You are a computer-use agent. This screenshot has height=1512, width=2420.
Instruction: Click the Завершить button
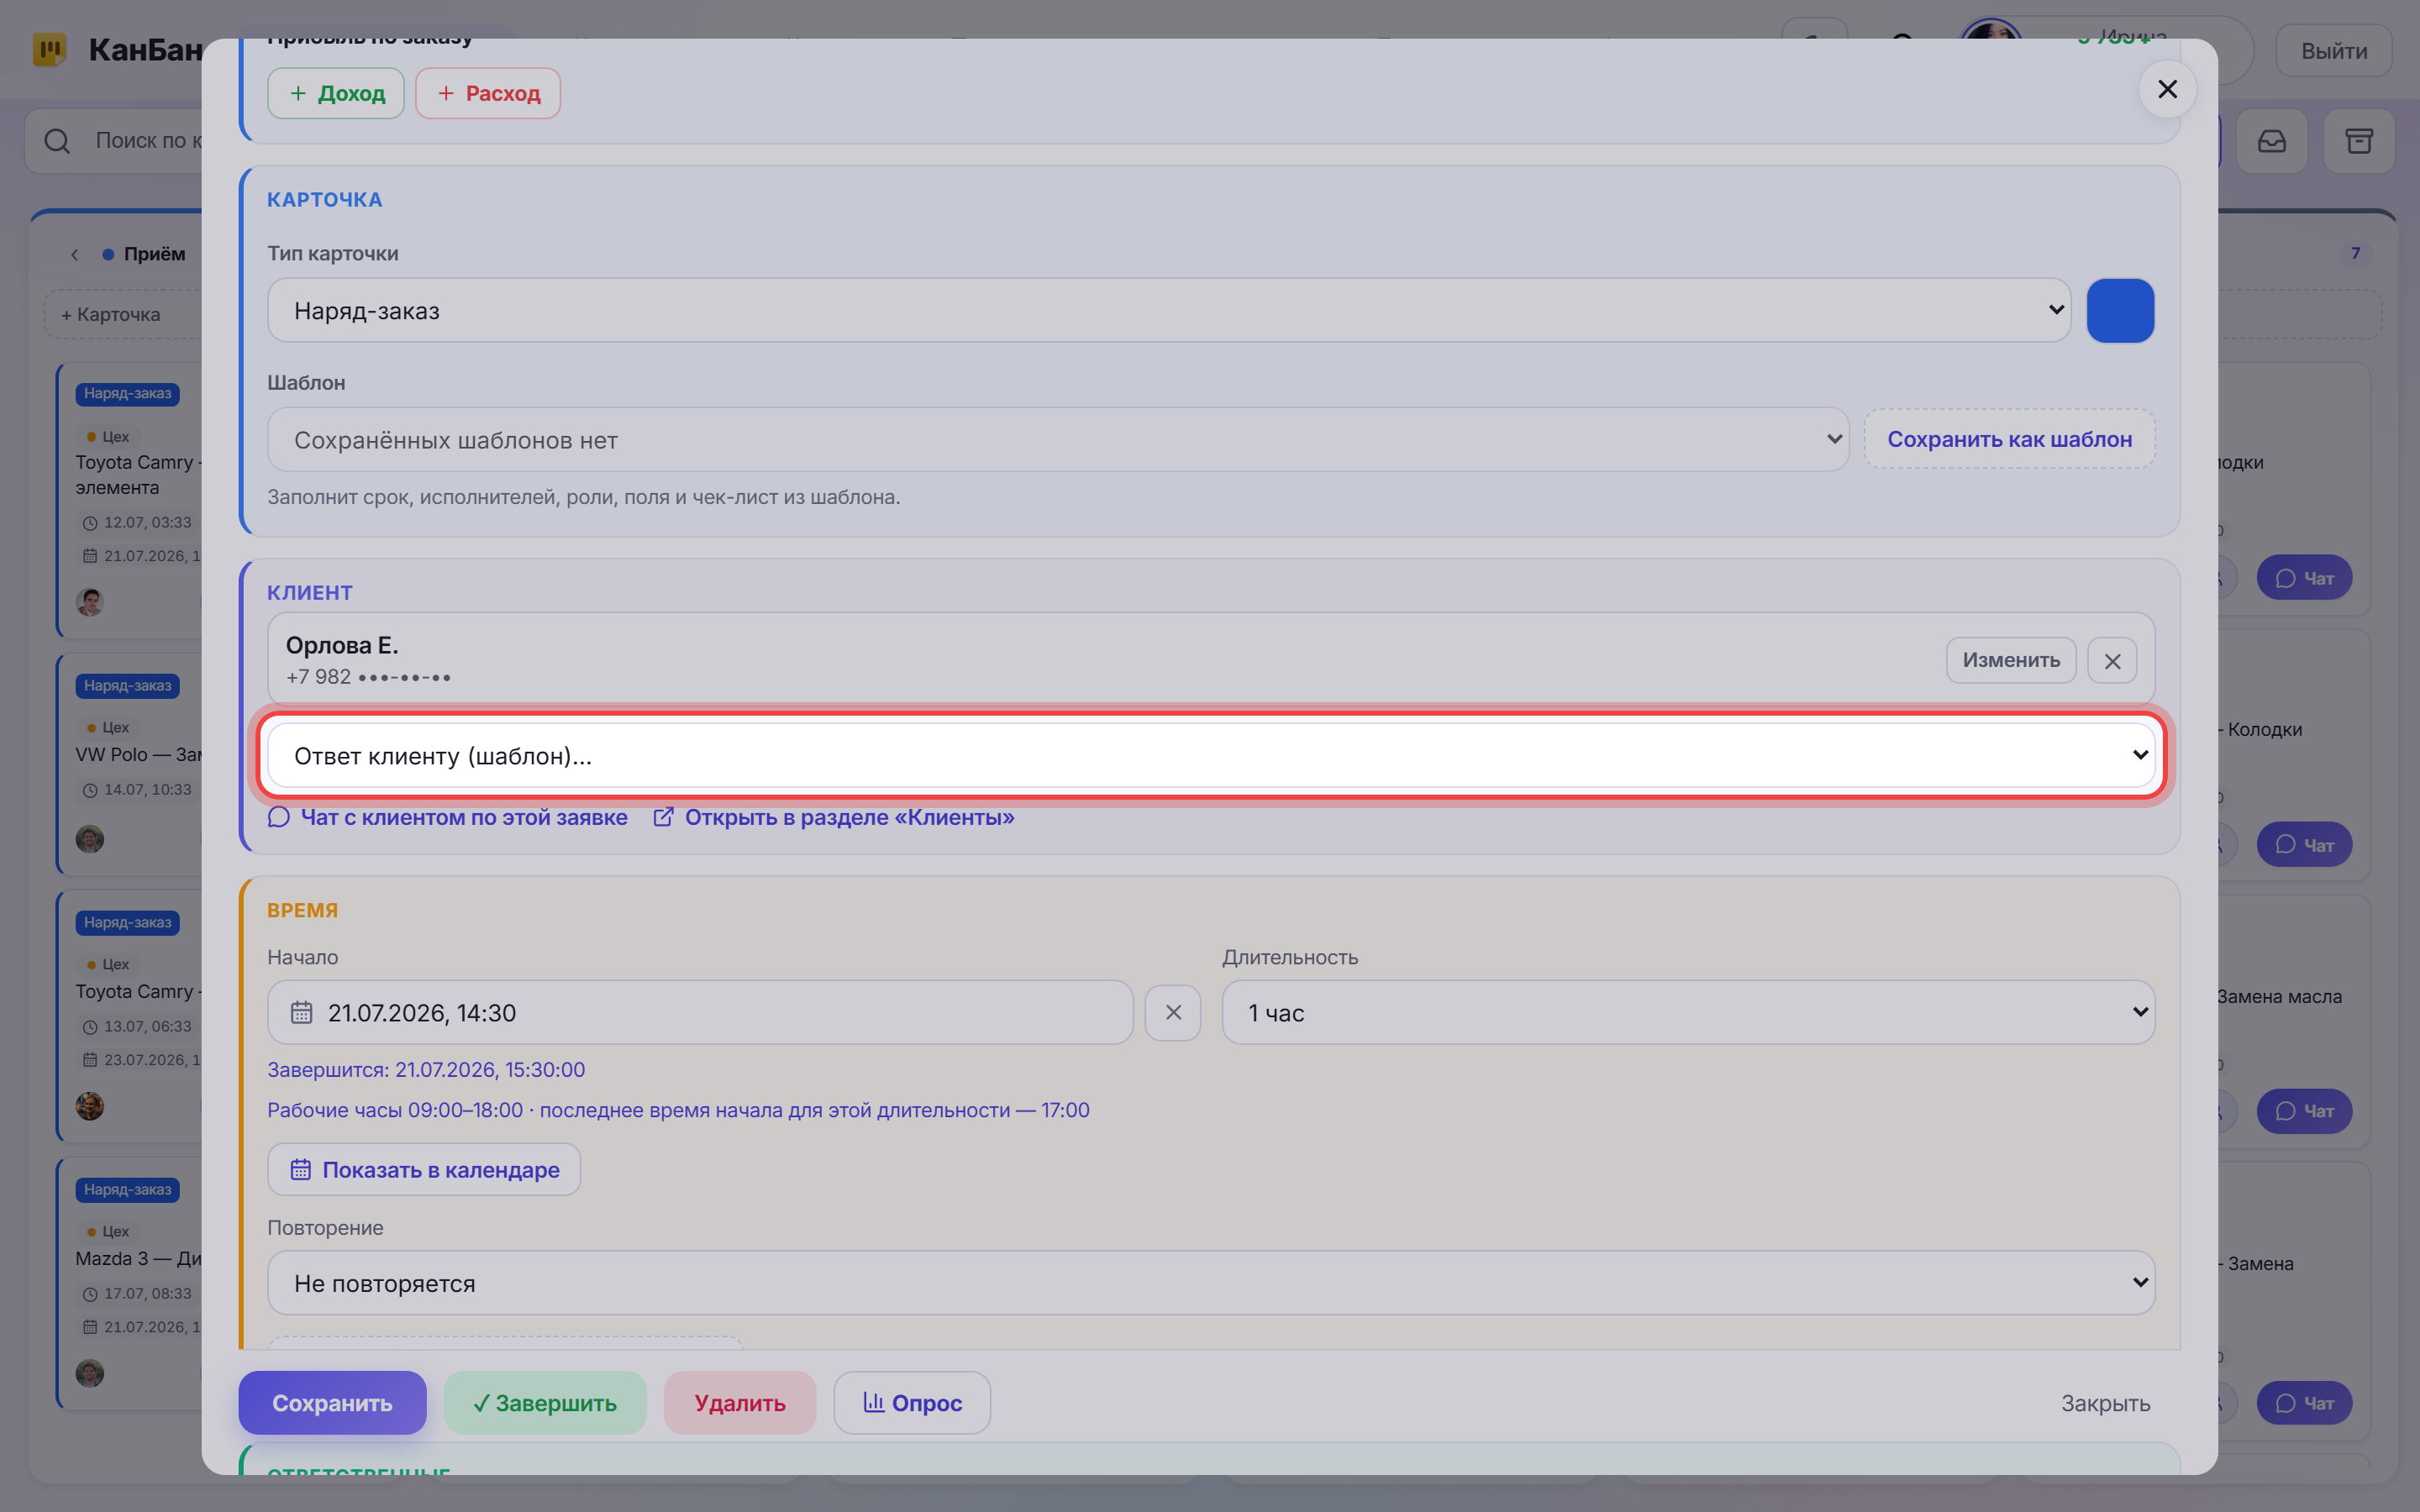(545, 1403)
